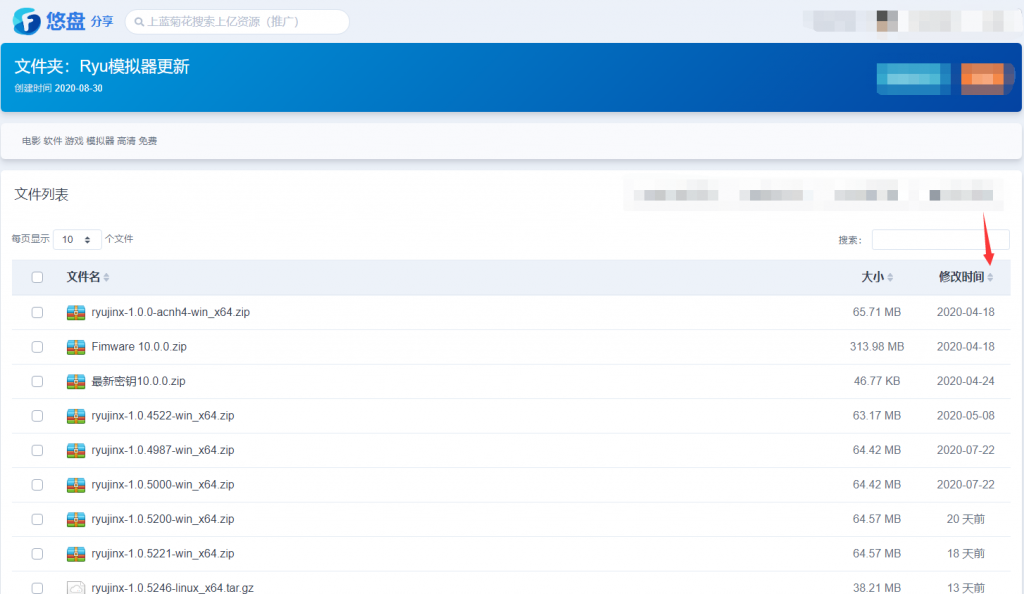Click the 文件名 column header

pos(83,277)
